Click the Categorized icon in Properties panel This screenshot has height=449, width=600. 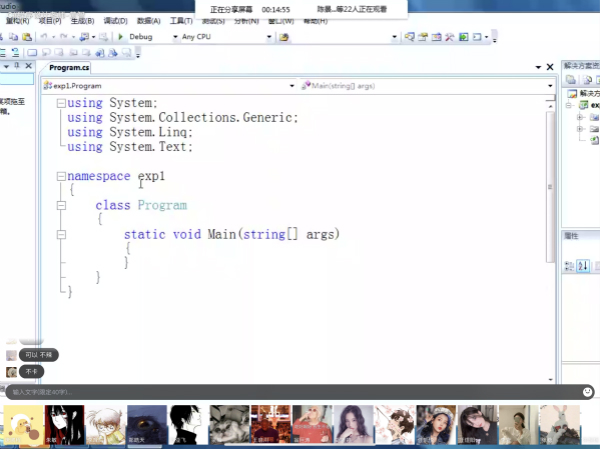[x=570, y=265]
